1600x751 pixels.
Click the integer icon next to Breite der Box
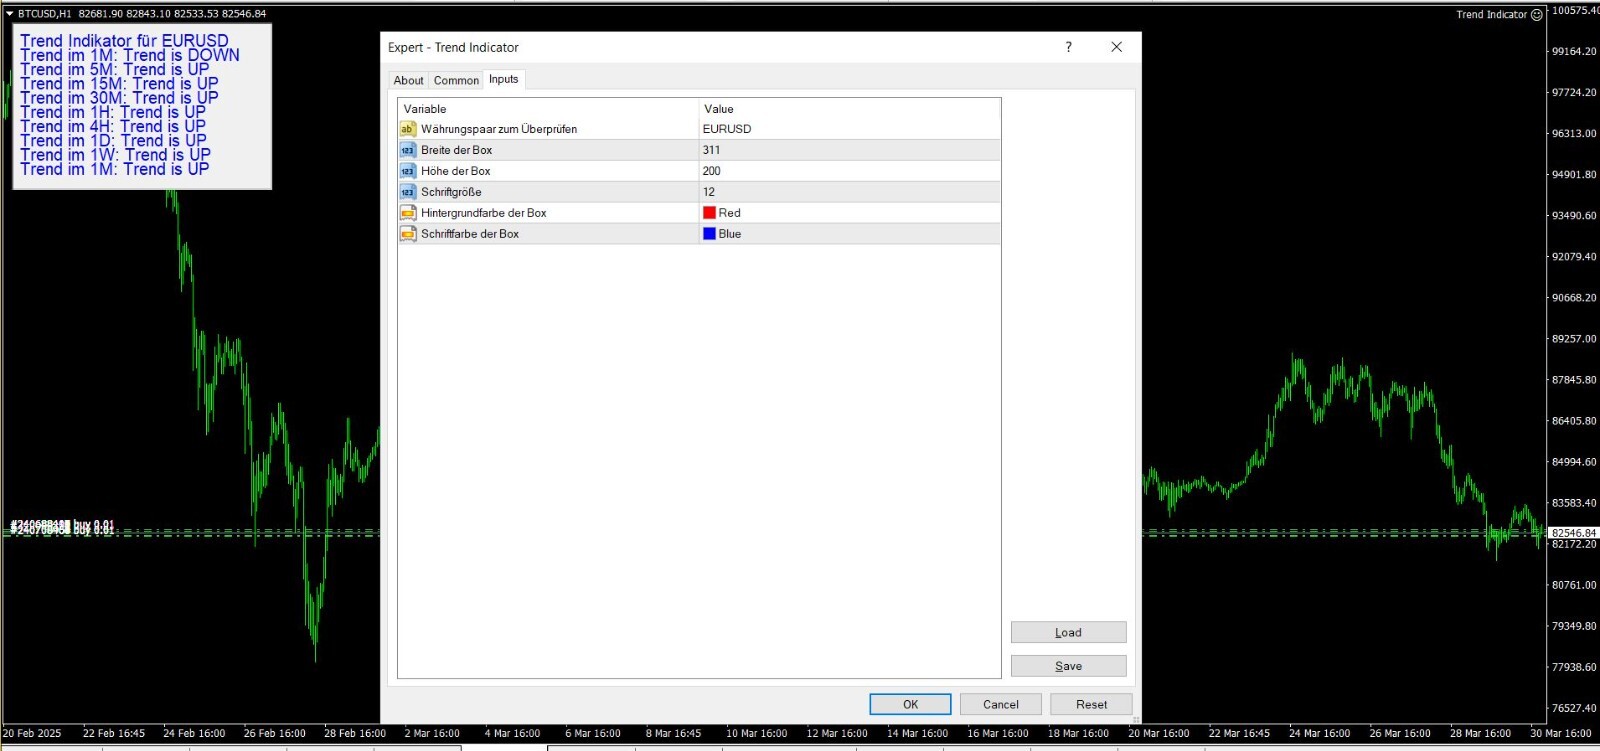[x=407, y=150]
